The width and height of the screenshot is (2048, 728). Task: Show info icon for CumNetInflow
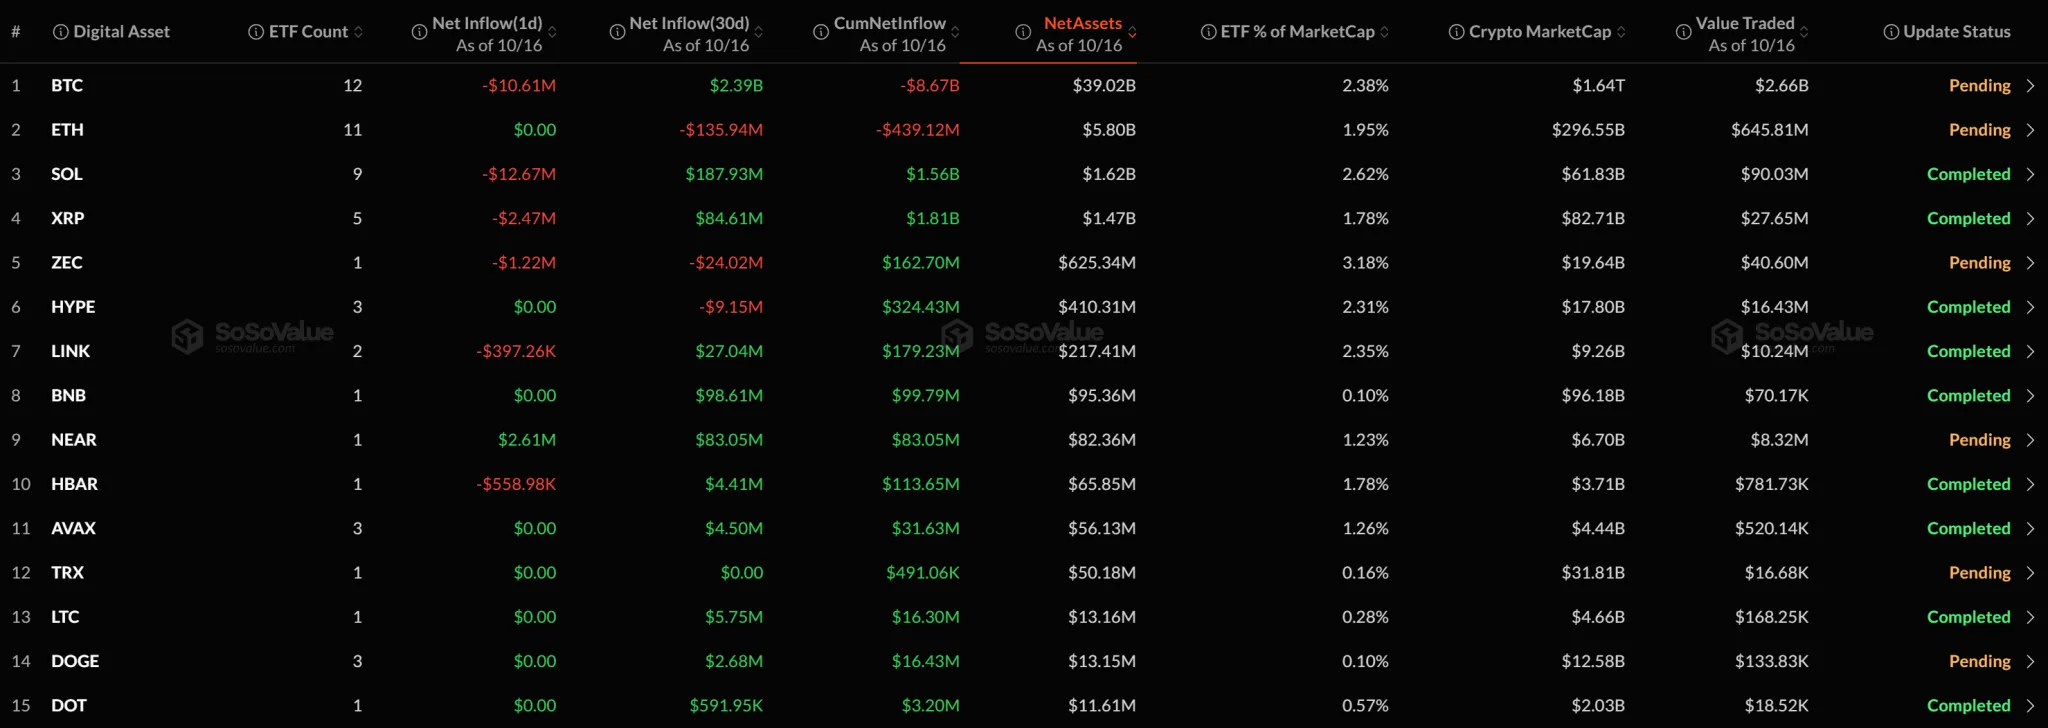(821, 32)
